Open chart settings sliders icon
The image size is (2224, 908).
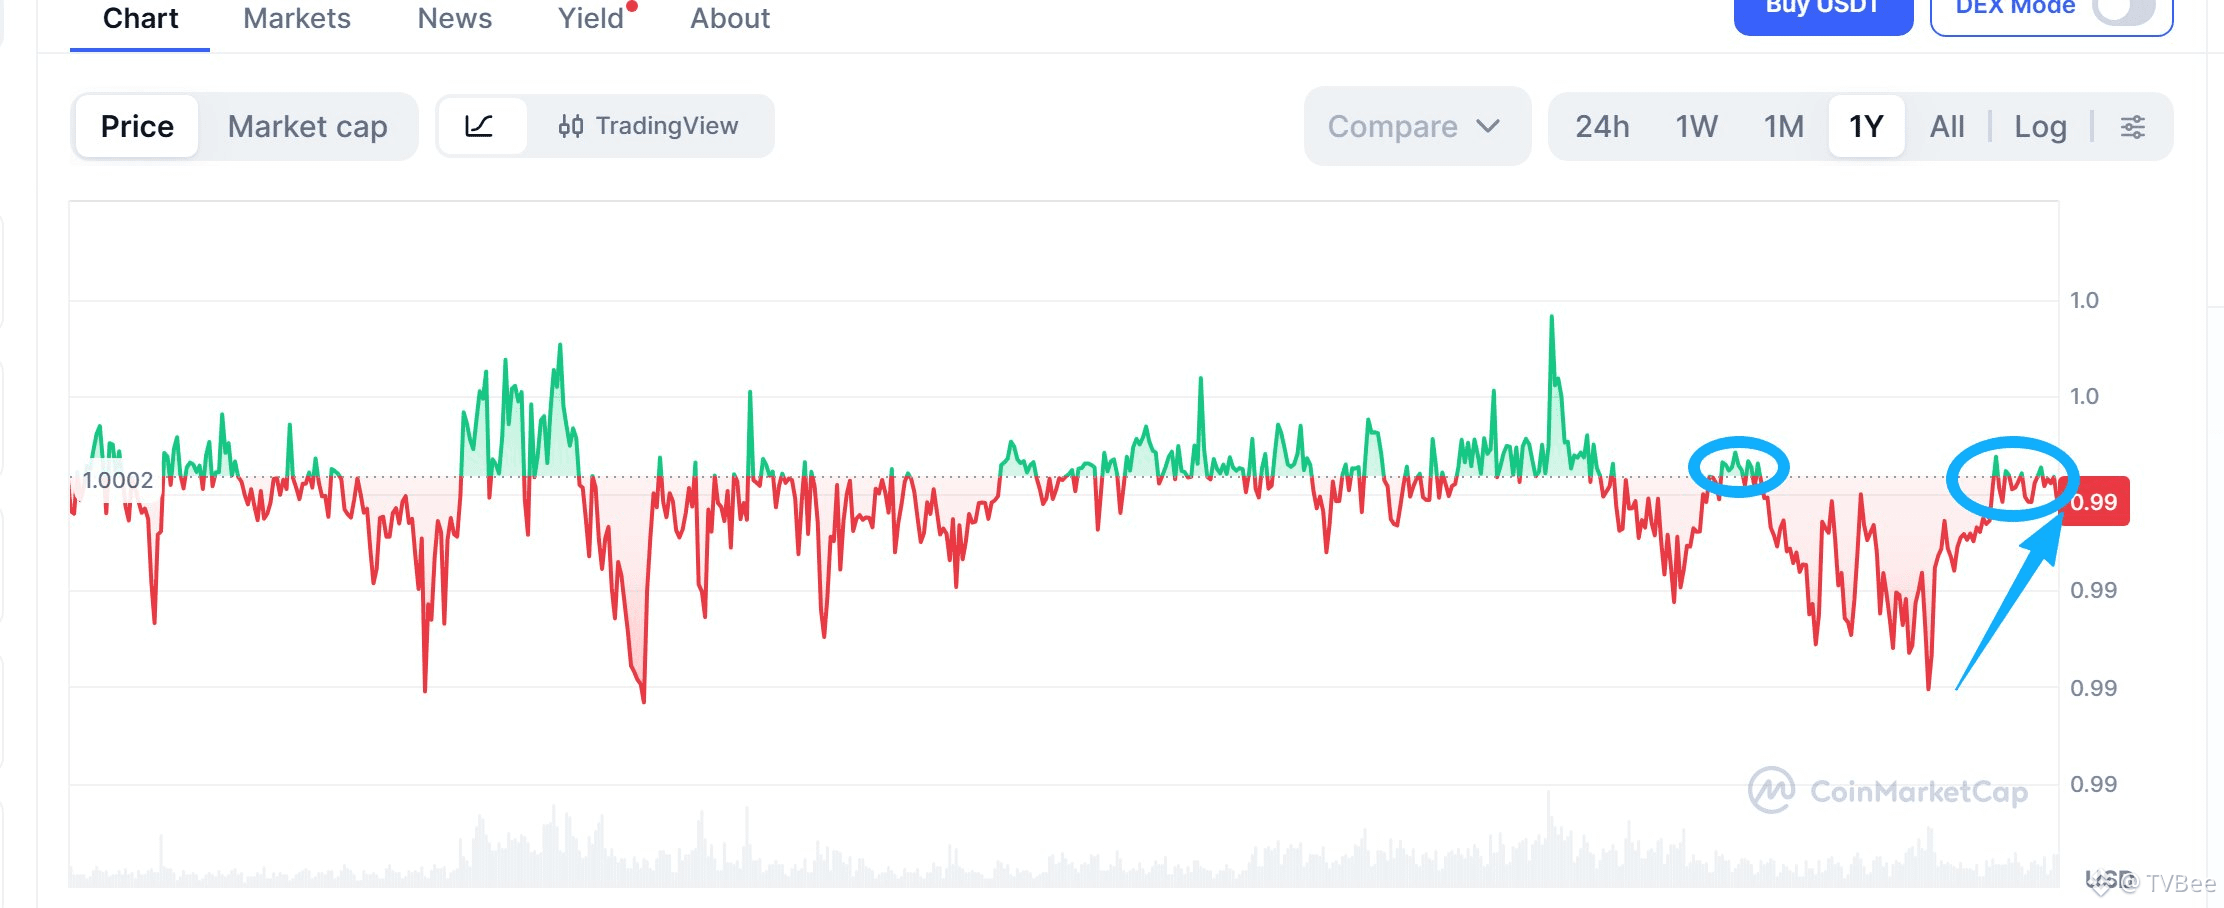[2132, 127]
